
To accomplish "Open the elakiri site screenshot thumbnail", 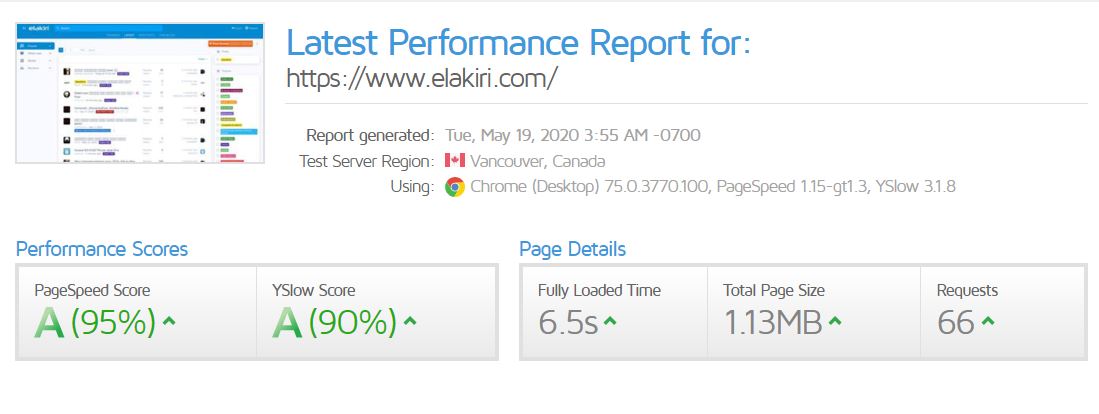I will click(x=140, y=92).
